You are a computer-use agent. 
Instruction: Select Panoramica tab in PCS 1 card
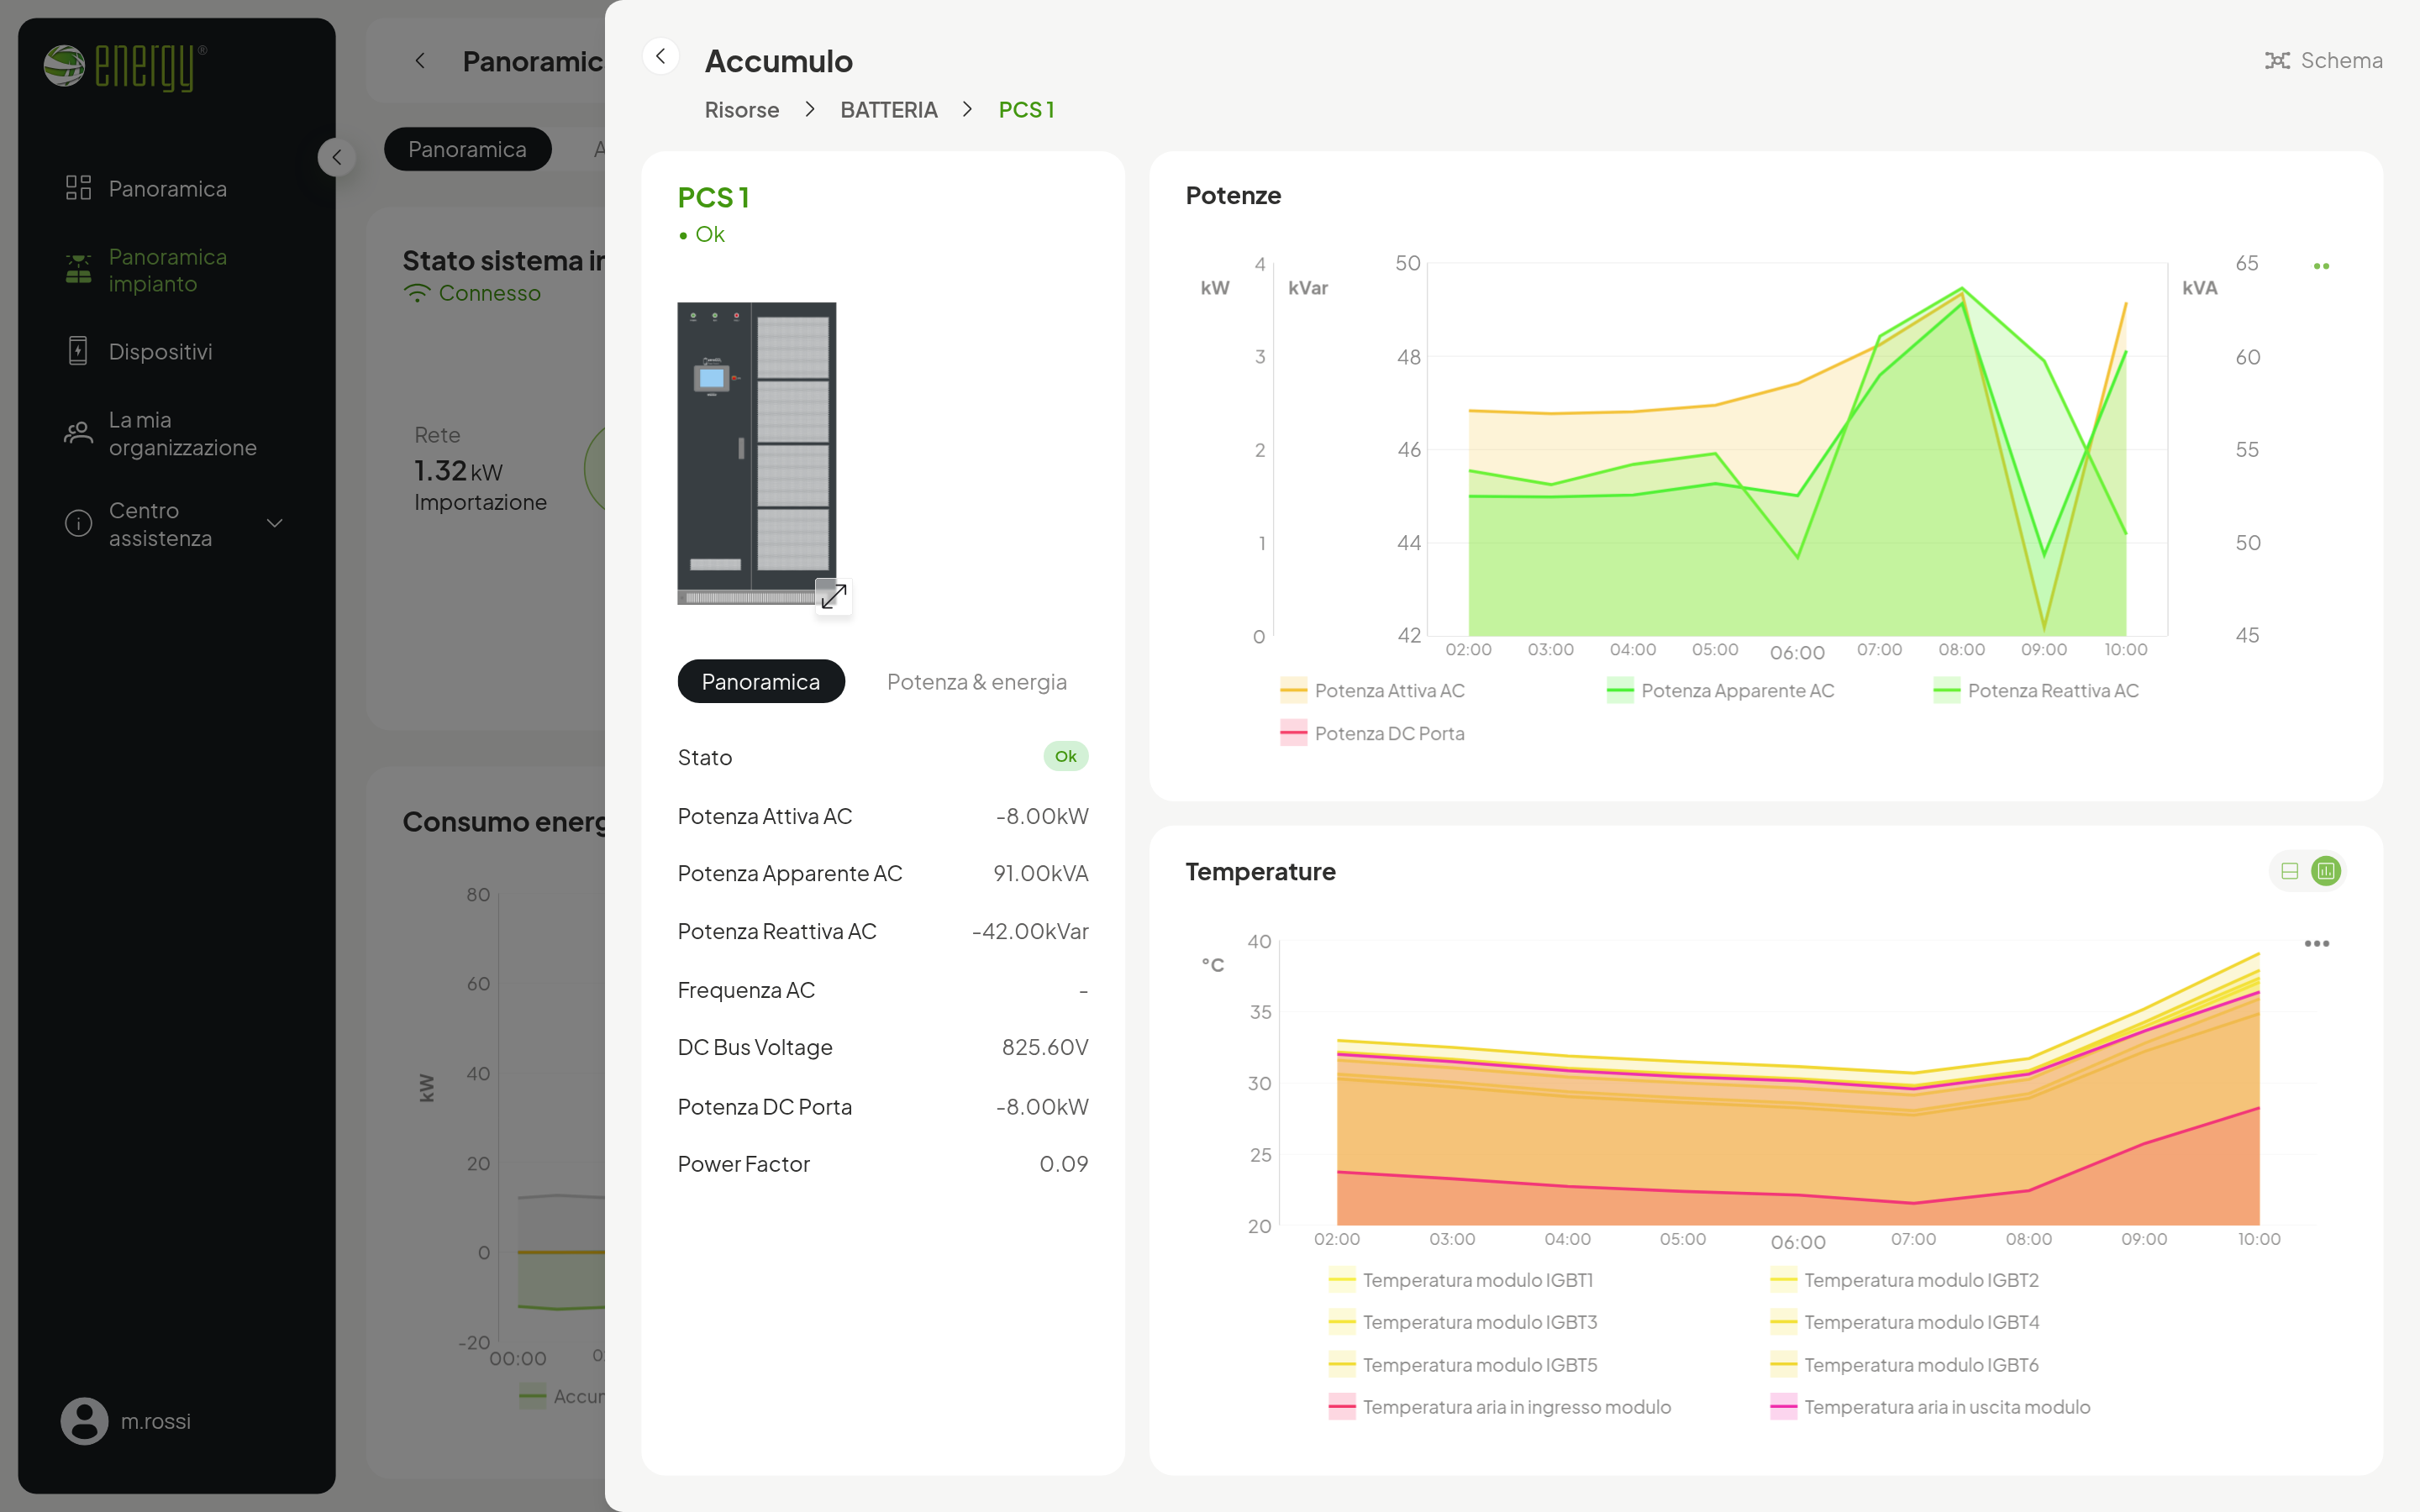pyautogui.click(x=760, y=682)
